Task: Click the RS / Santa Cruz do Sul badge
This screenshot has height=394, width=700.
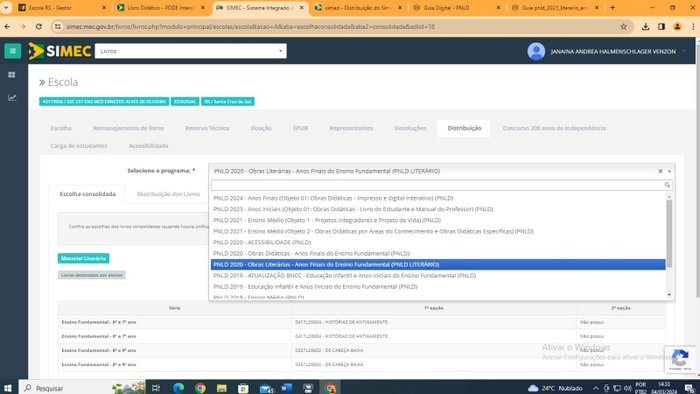Action: [228, 101]
